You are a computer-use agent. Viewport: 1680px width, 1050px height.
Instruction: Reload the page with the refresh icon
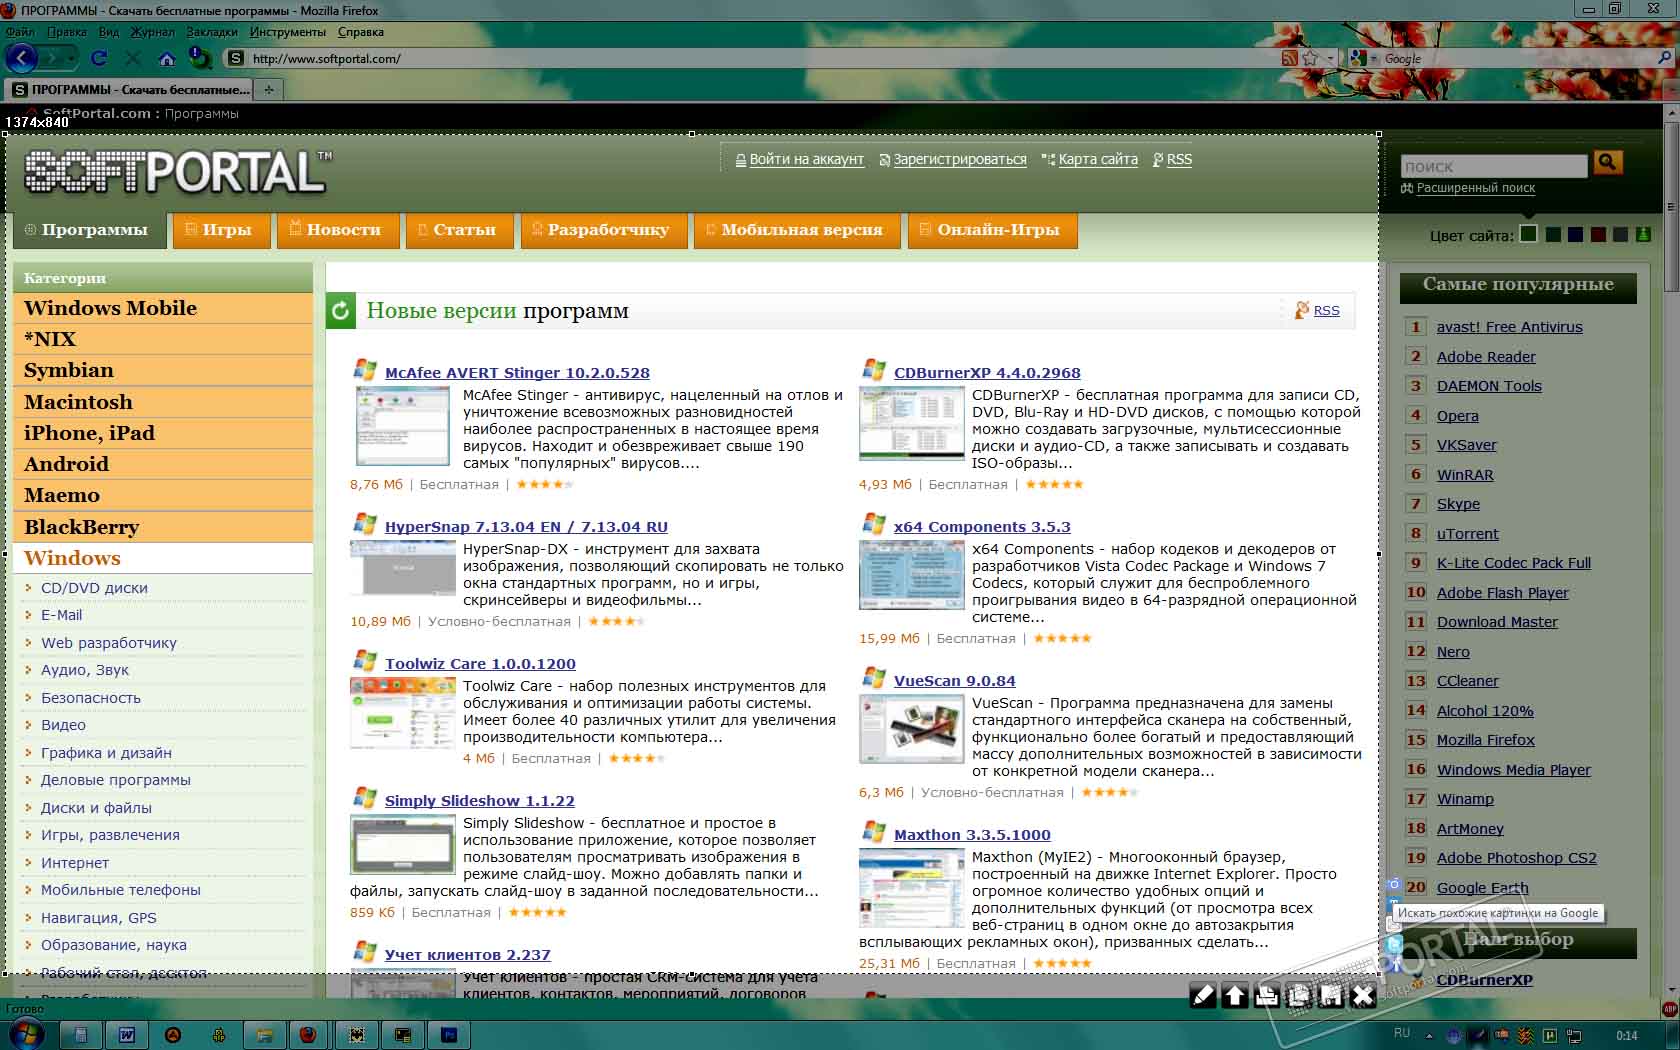pyautogui.click(x=99, y=58)
